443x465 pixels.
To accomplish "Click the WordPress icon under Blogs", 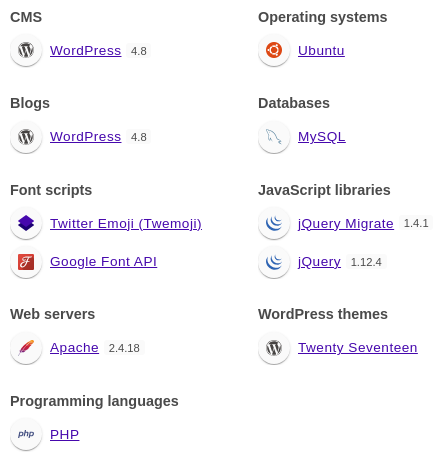I will 26,137.
